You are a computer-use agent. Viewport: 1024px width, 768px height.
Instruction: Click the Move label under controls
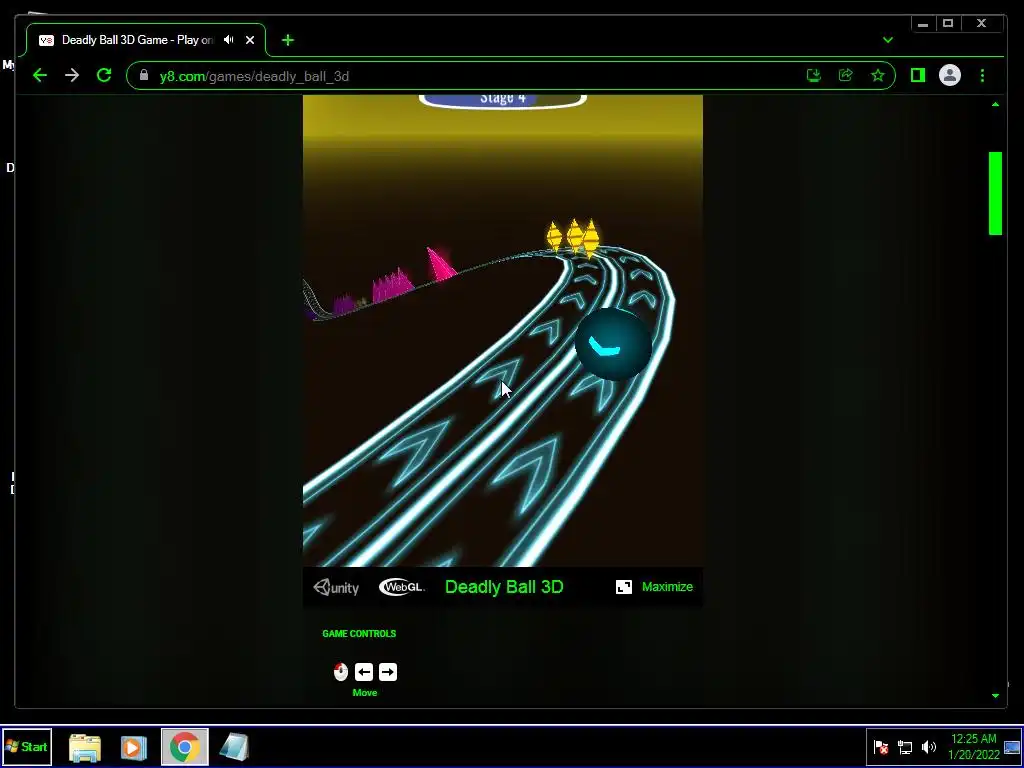tap(364, 692)
